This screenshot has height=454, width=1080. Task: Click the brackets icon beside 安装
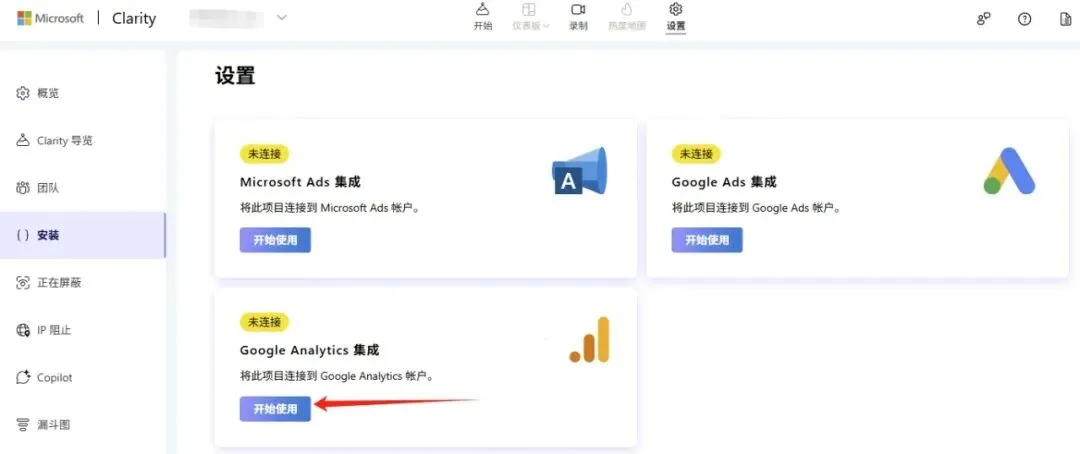point(23,235)
